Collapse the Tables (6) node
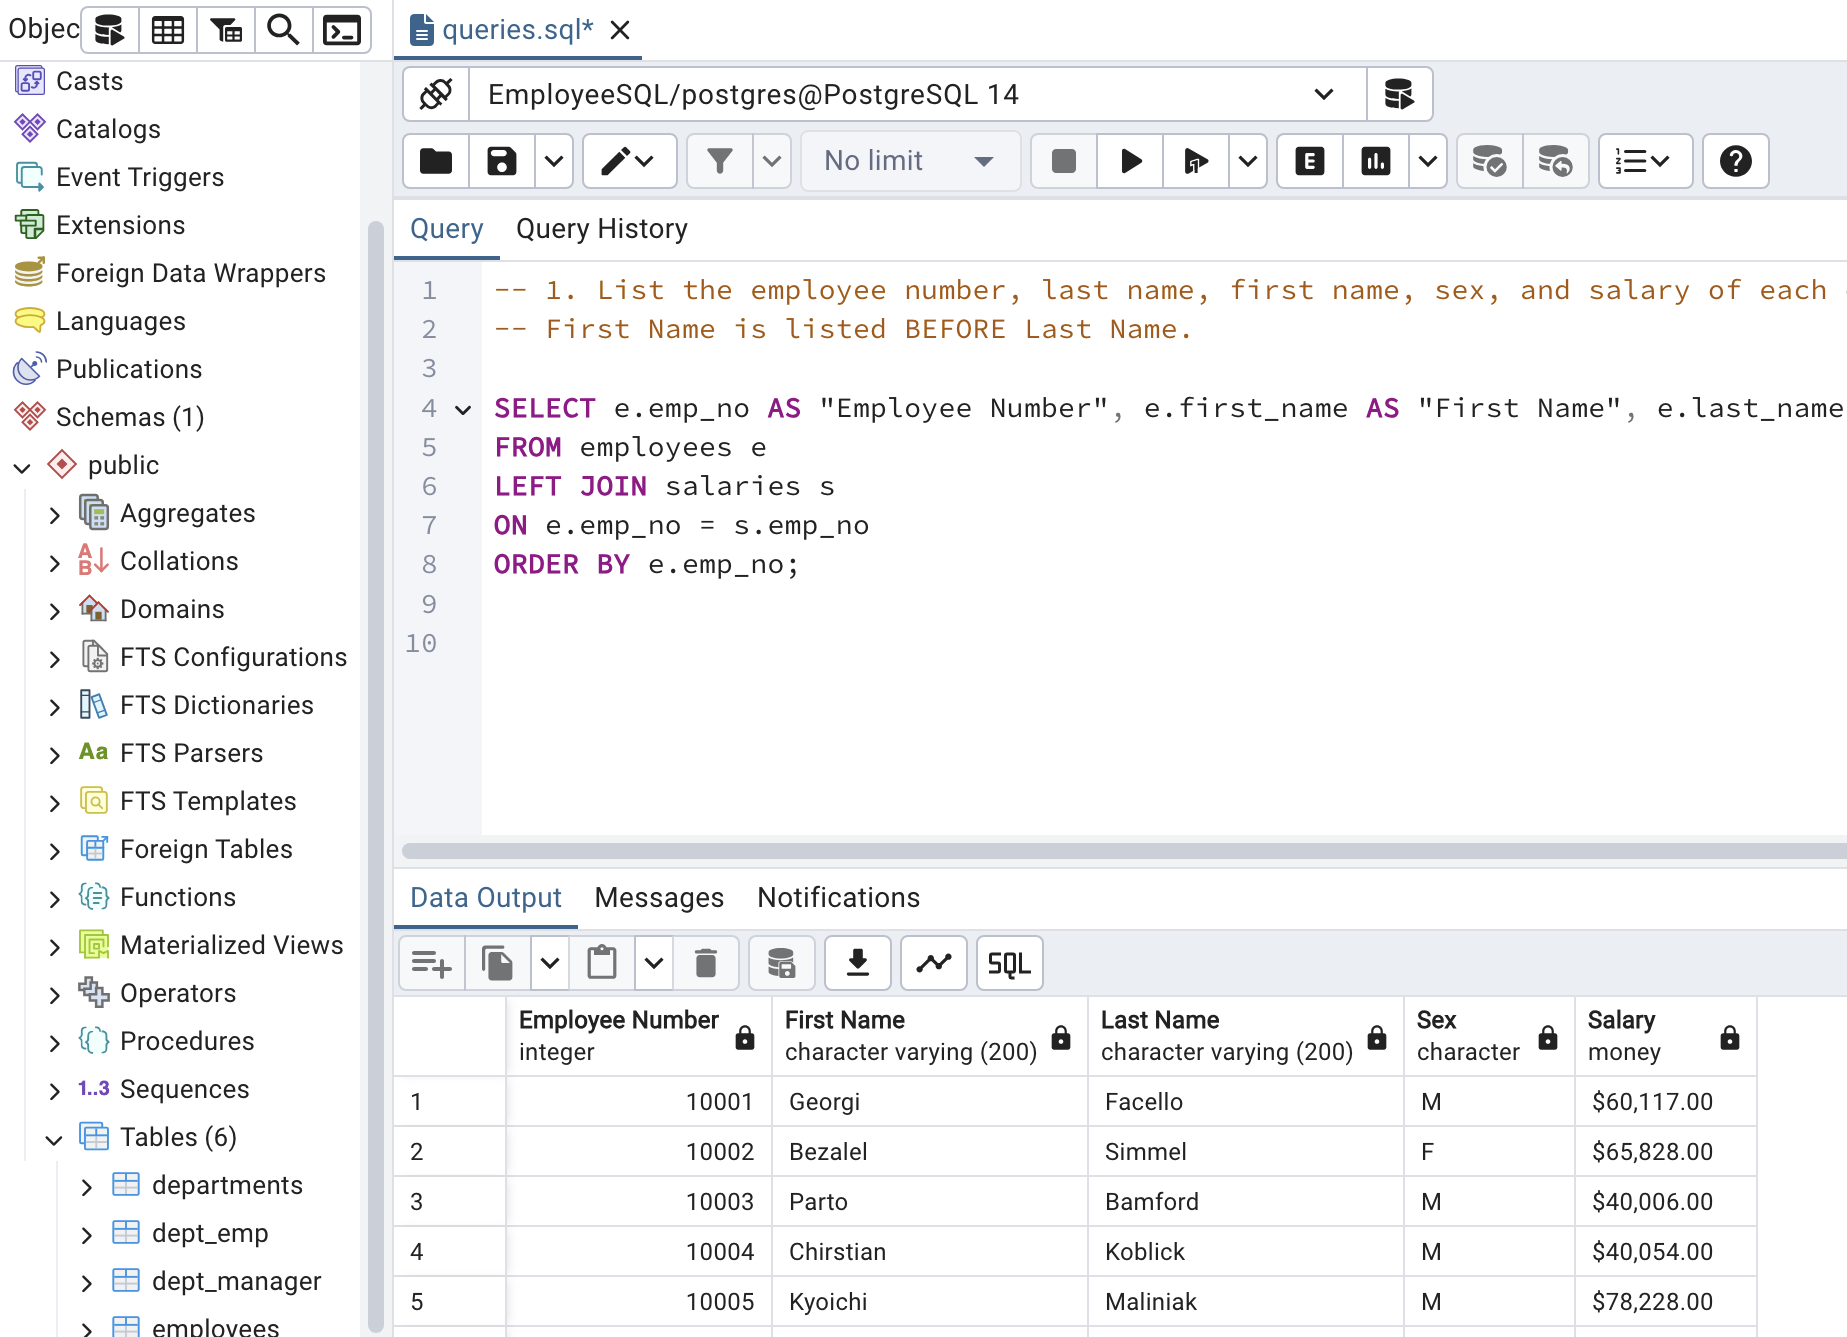The image size is (1847, 1337). pos(54,1139)
